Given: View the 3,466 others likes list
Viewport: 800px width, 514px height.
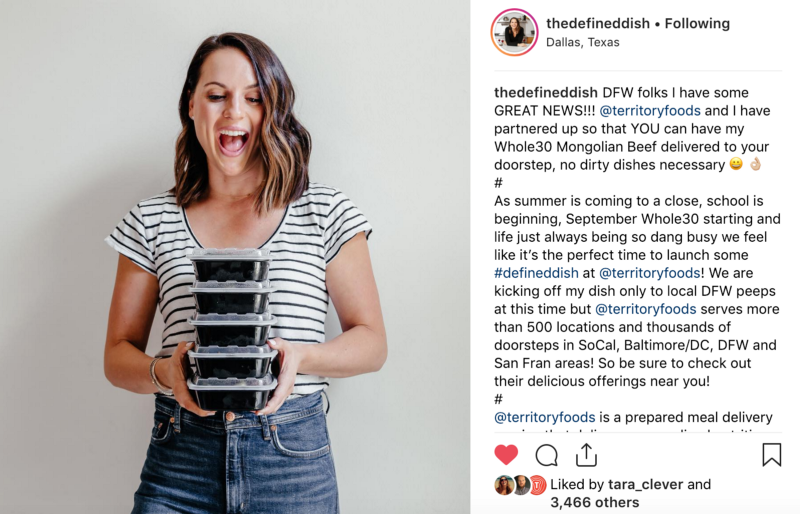Looking at the screenshot, I should (594, 503).
